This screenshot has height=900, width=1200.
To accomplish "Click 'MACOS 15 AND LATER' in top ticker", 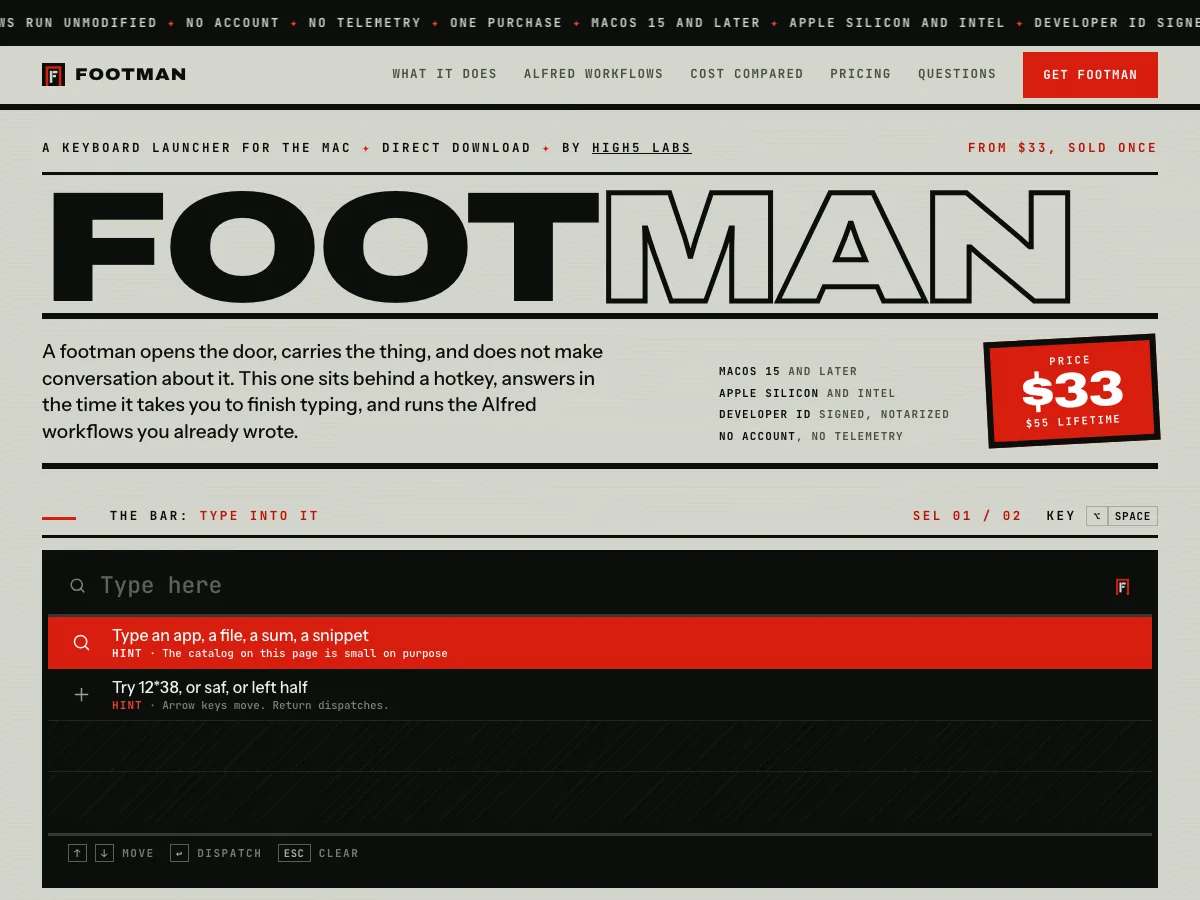I will tap(676, 22).
